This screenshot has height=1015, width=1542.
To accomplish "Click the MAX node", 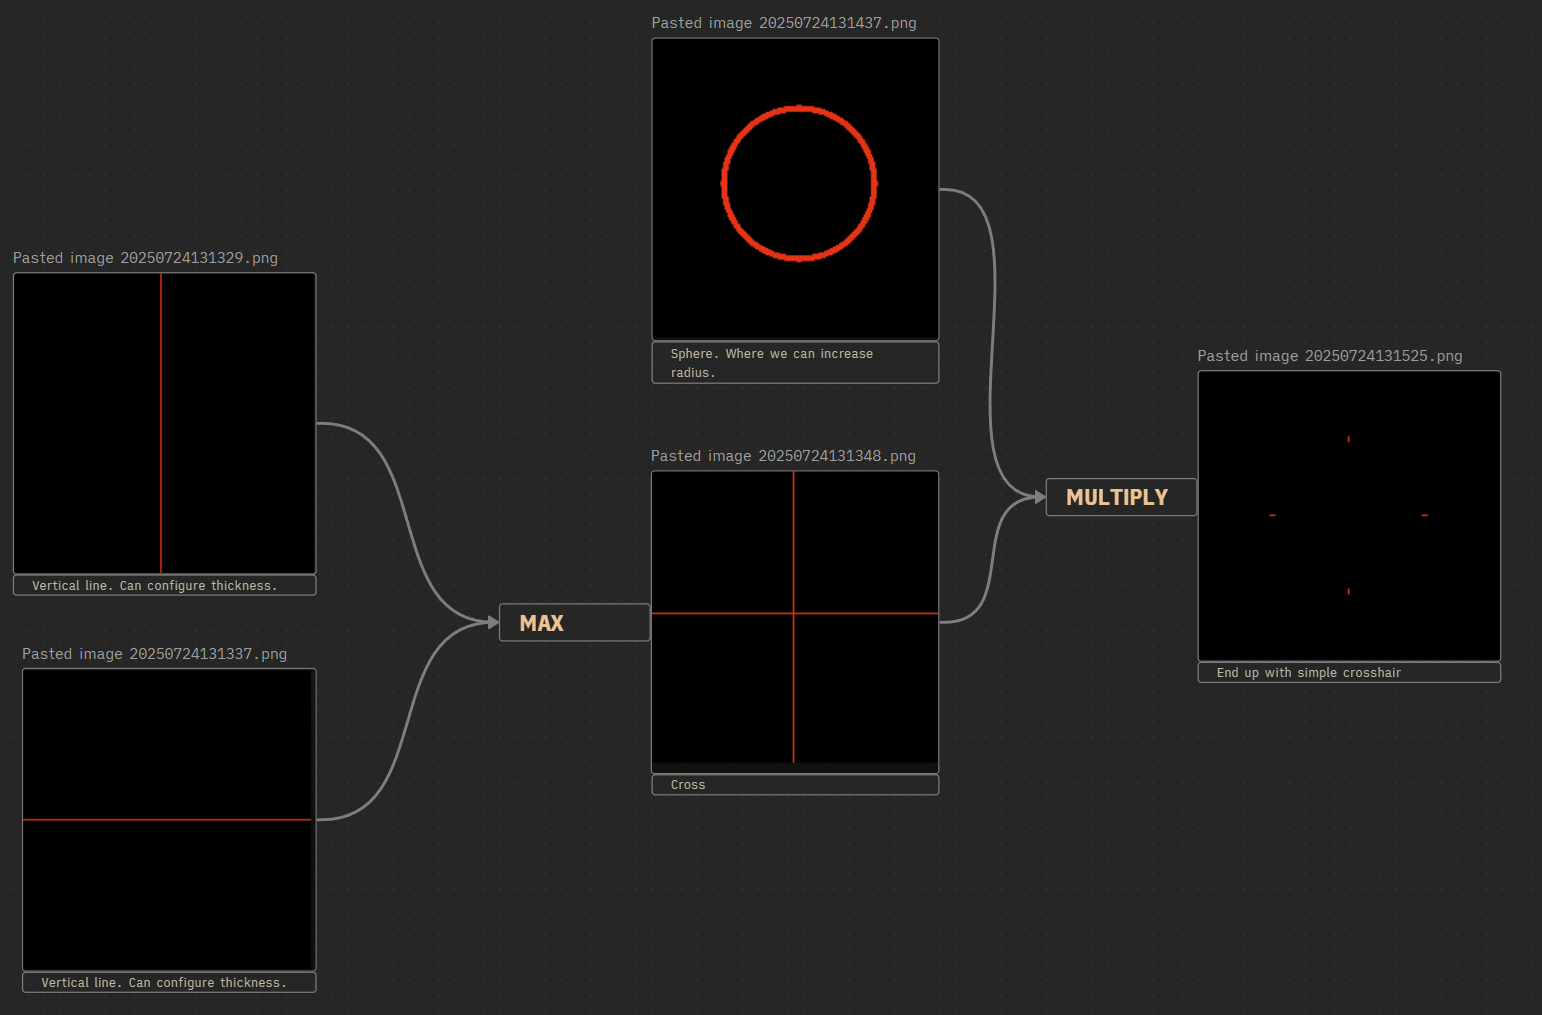I will click(x=574, y=623).
